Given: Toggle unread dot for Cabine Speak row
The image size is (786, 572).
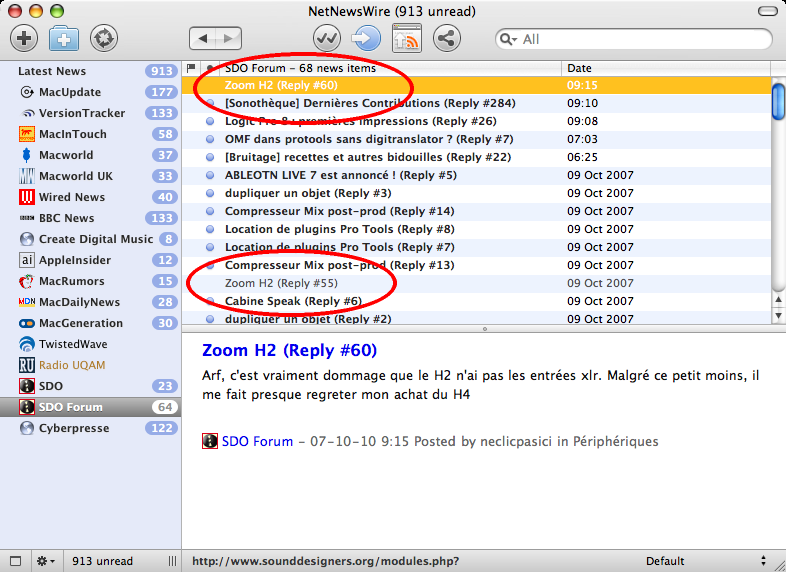Looking at the screenshot, I should 210,301.
